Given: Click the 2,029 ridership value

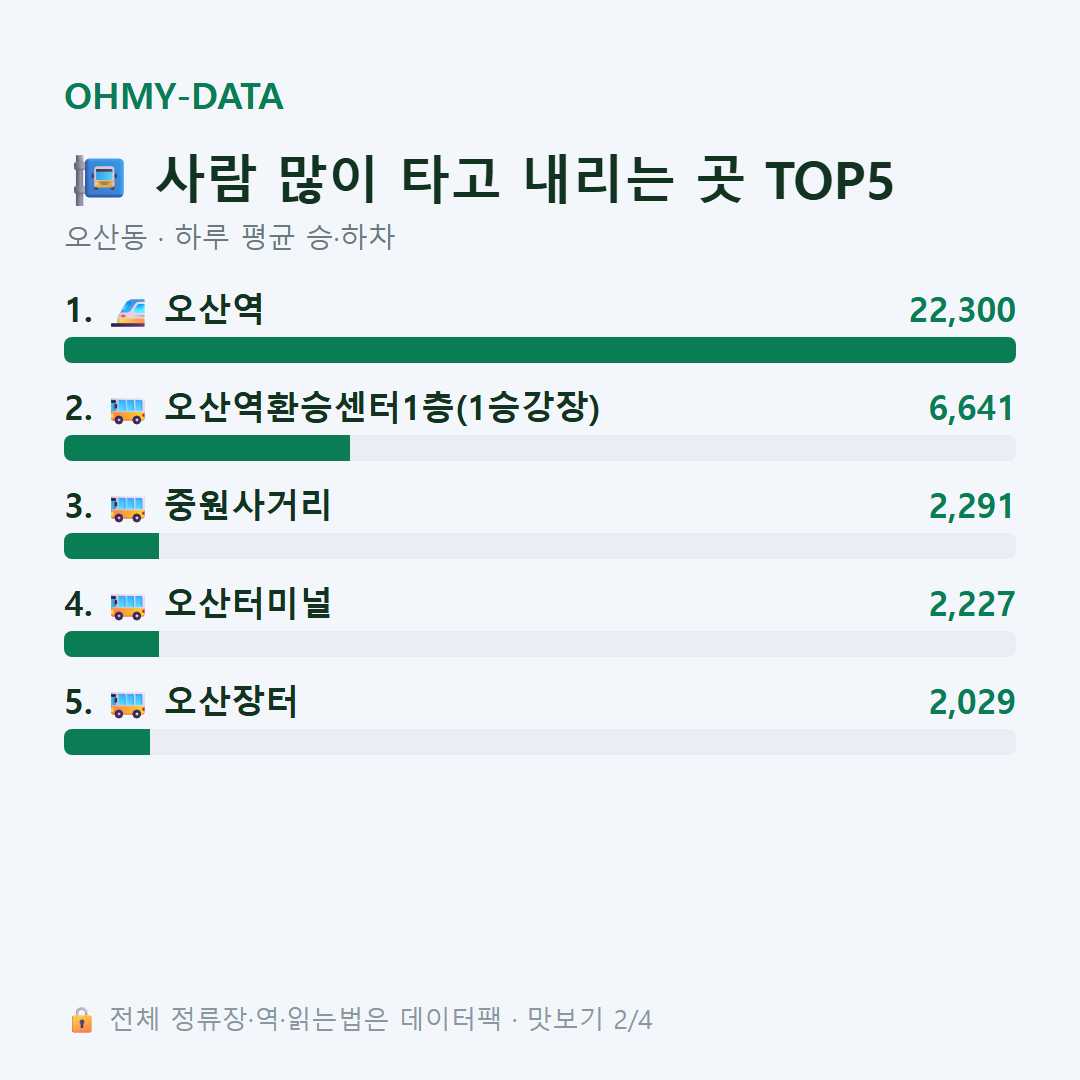Looking at the screenshot, I should pos(972,703).
